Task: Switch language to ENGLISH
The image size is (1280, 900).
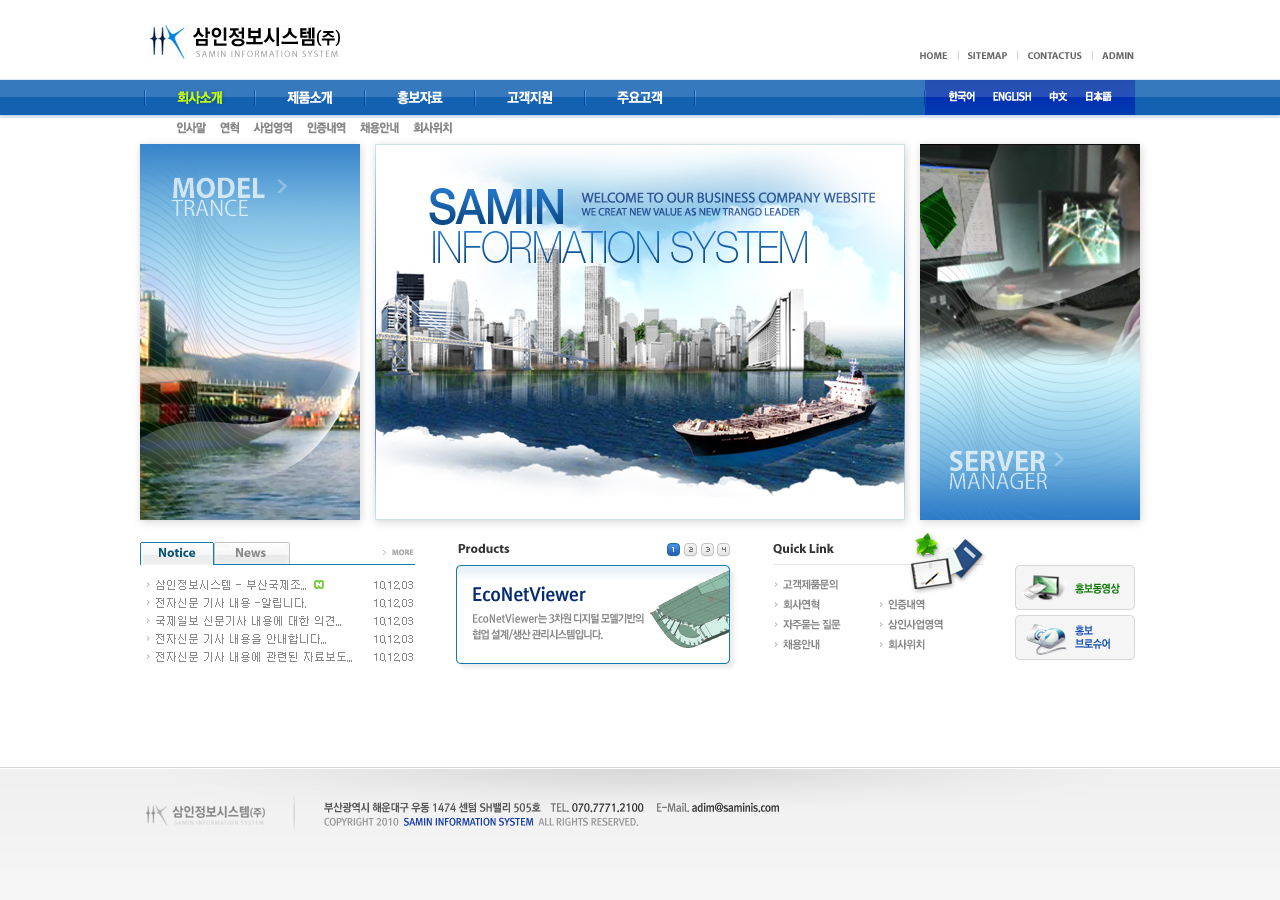Action: coord(1012,97)
